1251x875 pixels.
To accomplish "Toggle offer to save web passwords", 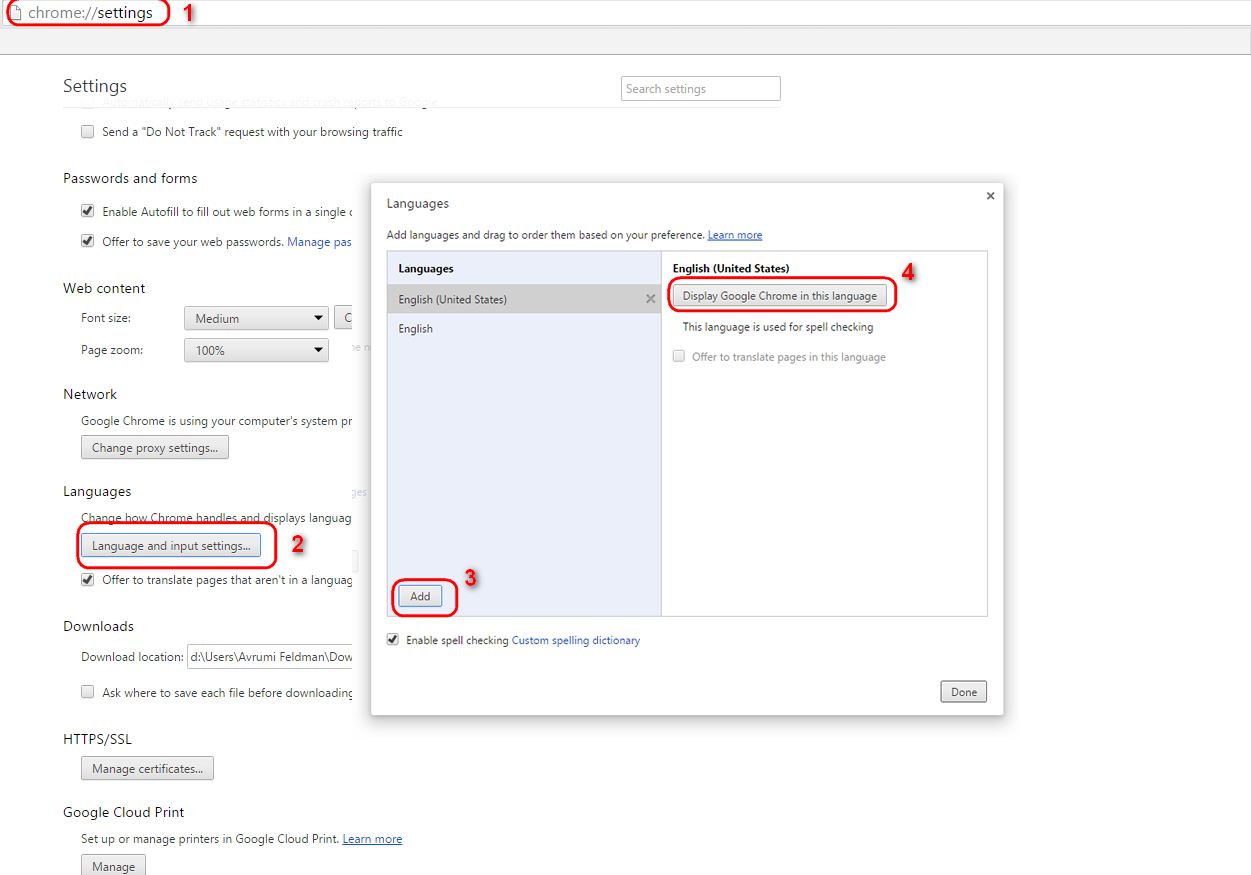I will pyautogui.click(x=88, y=242).
